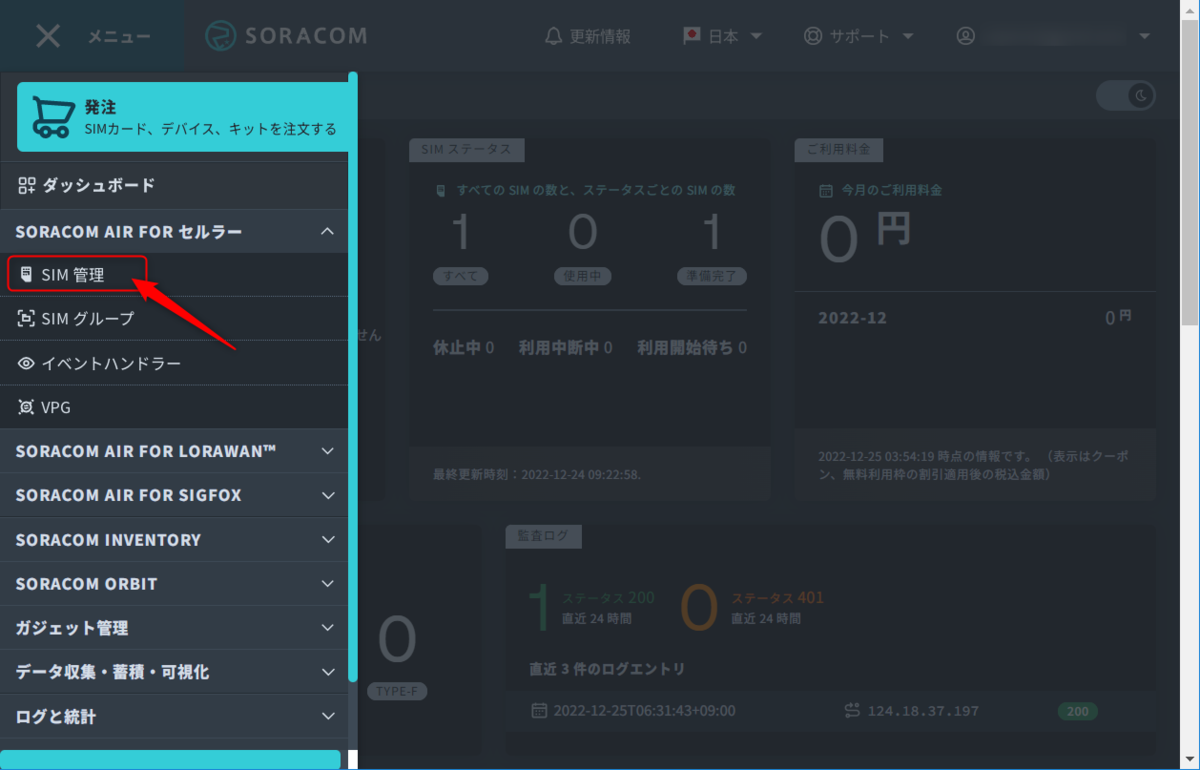Expand ログと統計 section
Screen dimensions: 1200x770
(x=174, y=716)
